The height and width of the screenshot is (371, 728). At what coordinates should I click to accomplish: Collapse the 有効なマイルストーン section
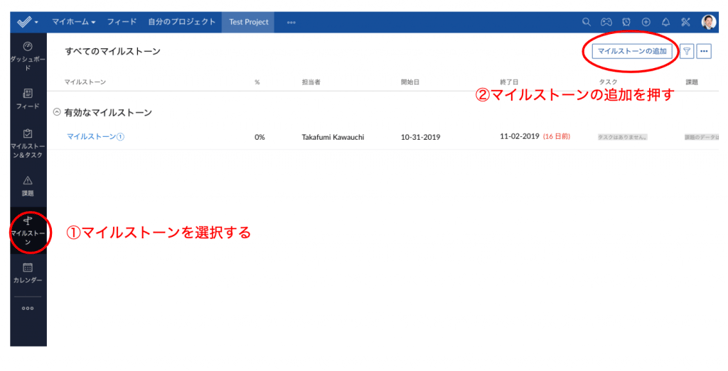point(57,112)
